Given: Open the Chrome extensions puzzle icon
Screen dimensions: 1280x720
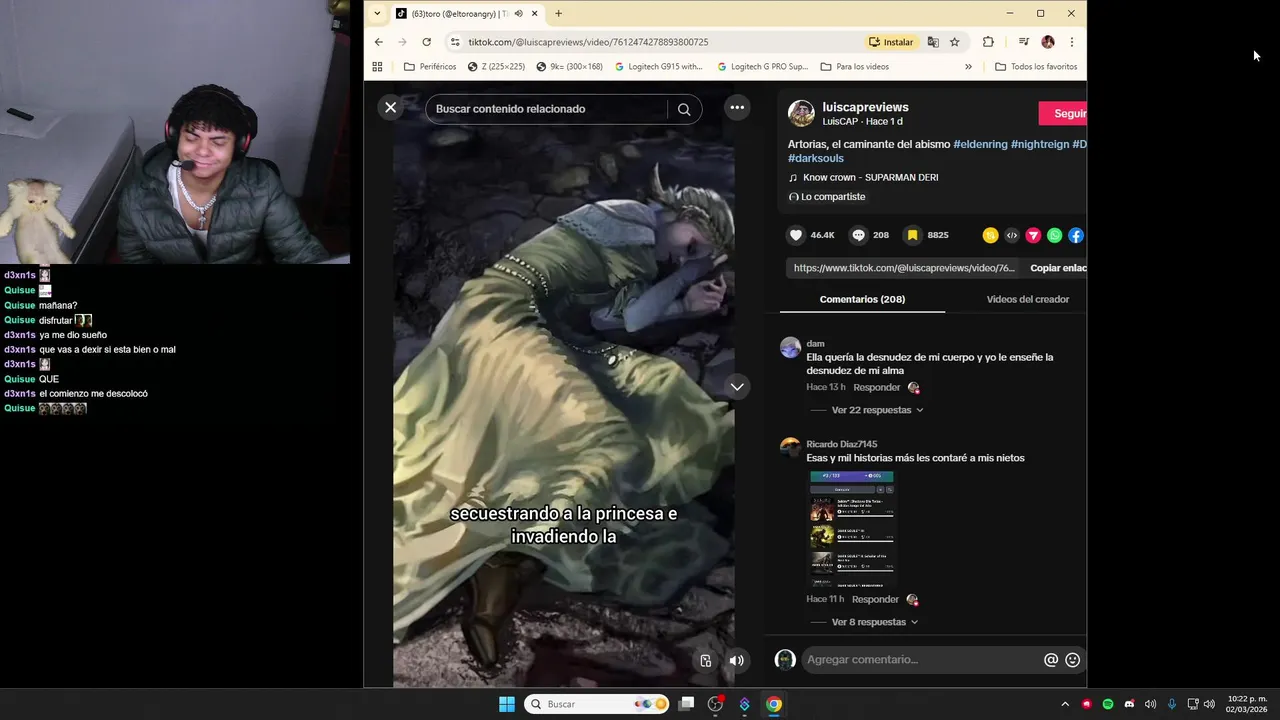Looking at the screenshot, I should tap(988, 42).
